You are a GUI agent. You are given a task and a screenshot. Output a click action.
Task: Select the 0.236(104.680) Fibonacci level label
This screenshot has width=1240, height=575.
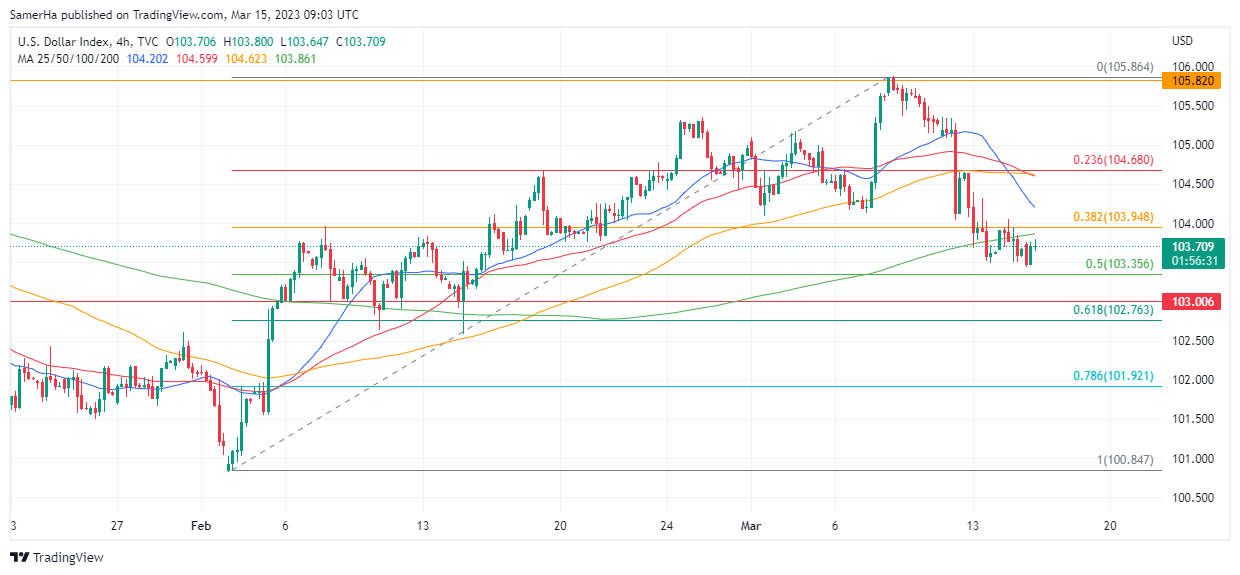[x=1113, y=160]
